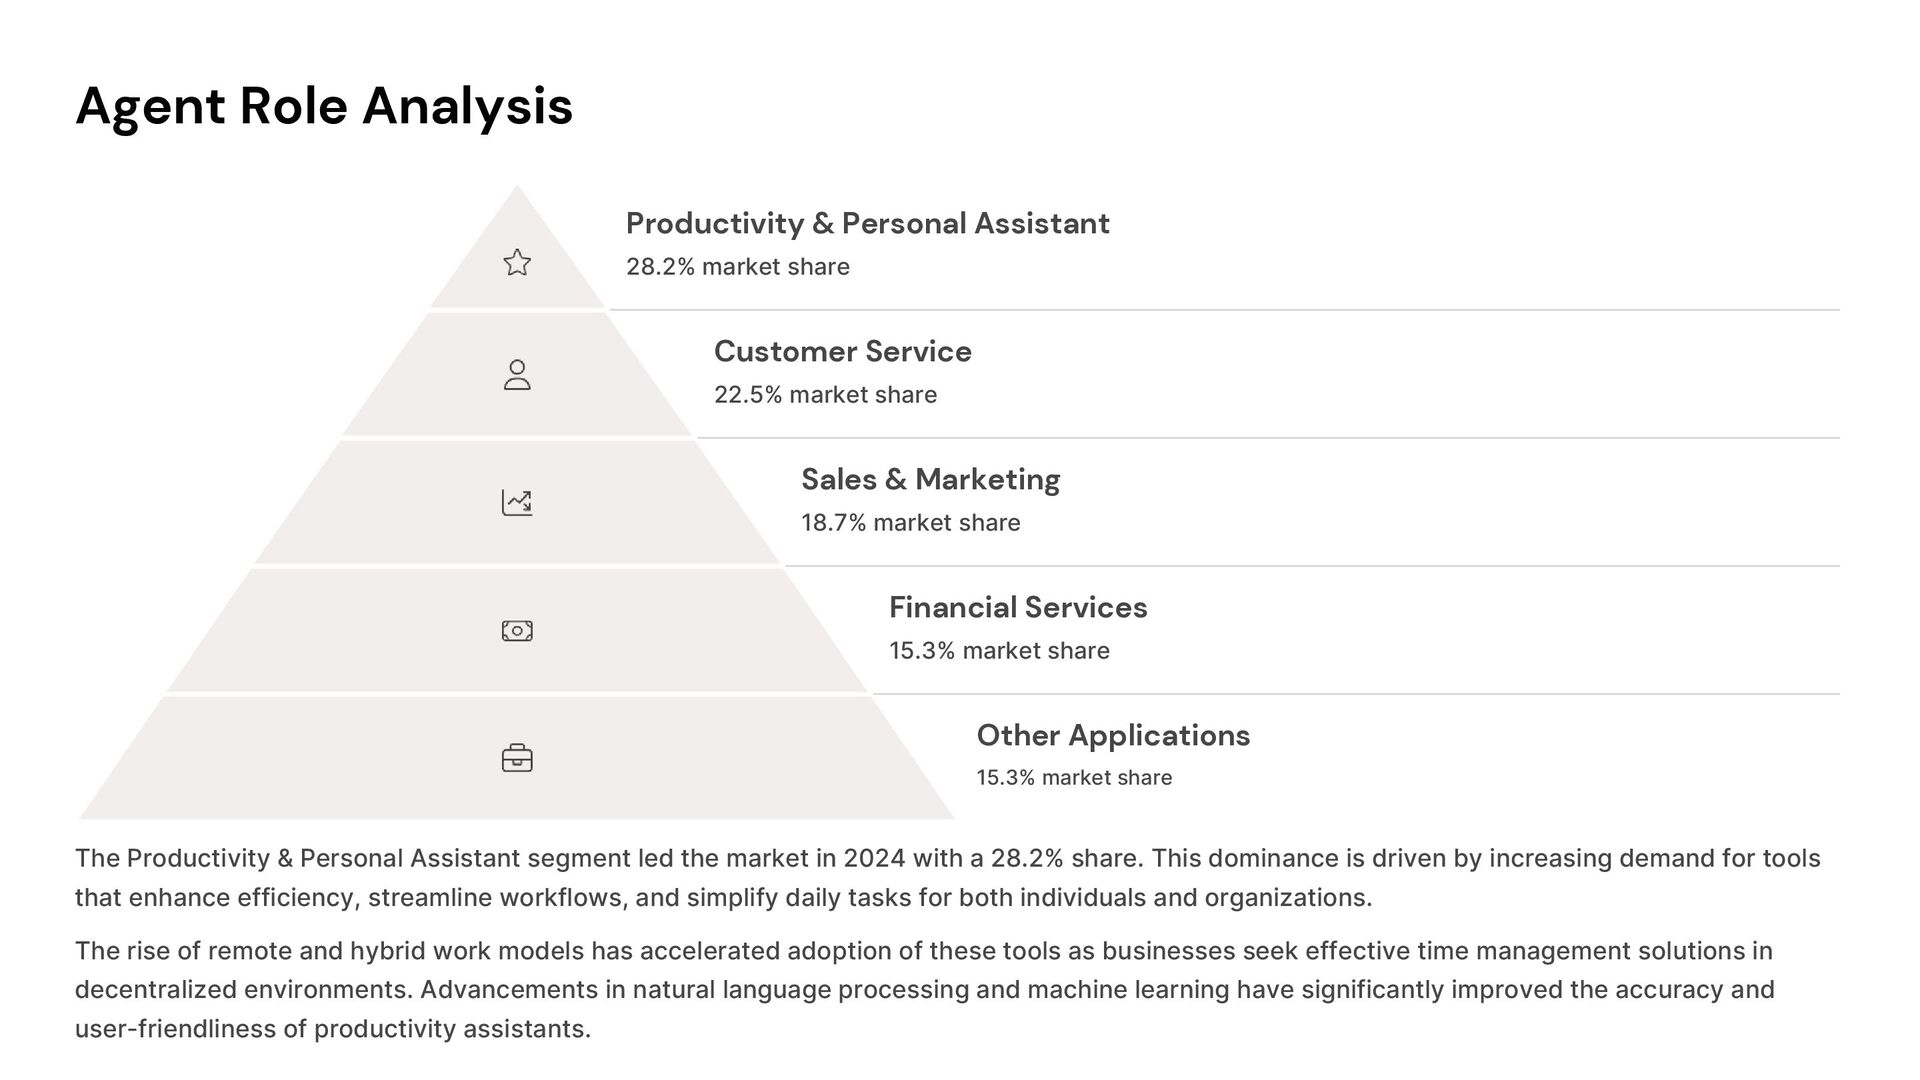Click the chart icon in Sales tier

(517, 502)
